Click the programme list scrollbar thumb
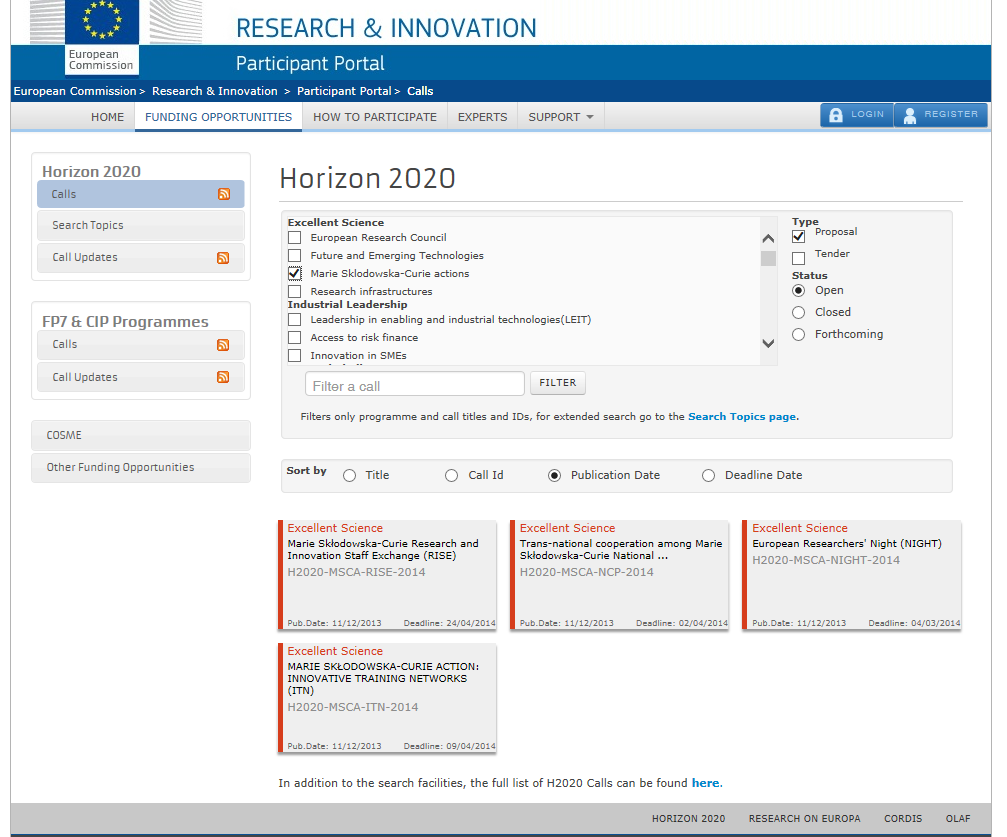 coord(768,258)
